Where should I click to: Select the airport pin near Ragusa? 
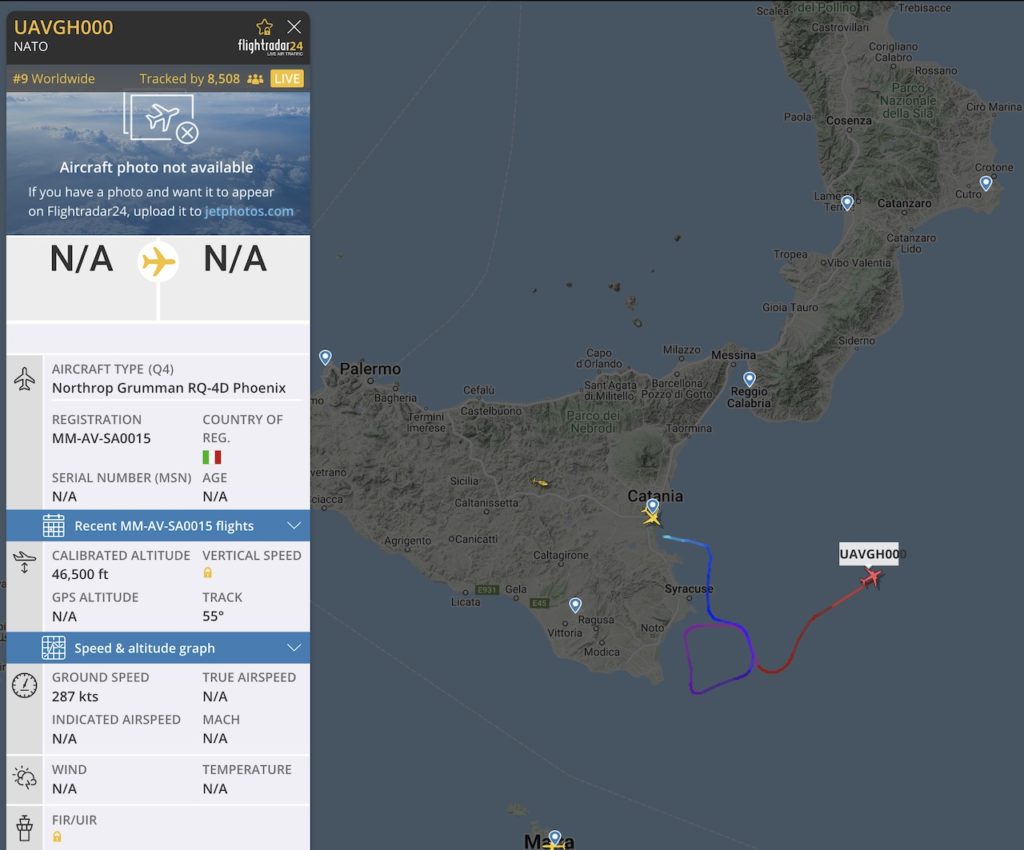click(x=575, y=605)
